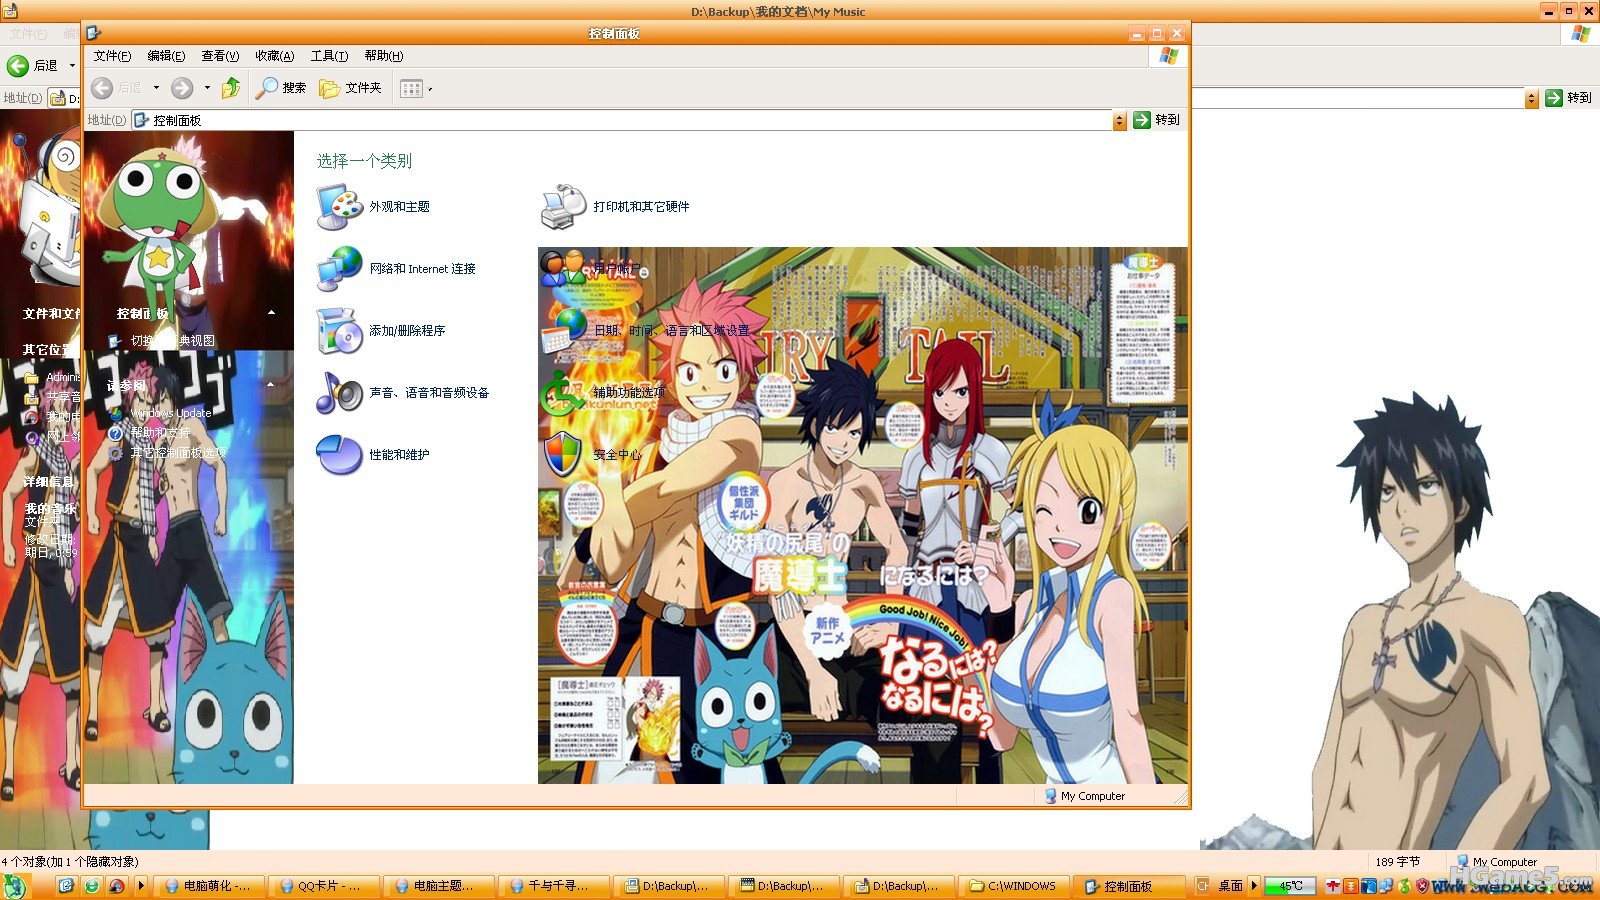Switch to QQ卡片 taskbar button

324,886
